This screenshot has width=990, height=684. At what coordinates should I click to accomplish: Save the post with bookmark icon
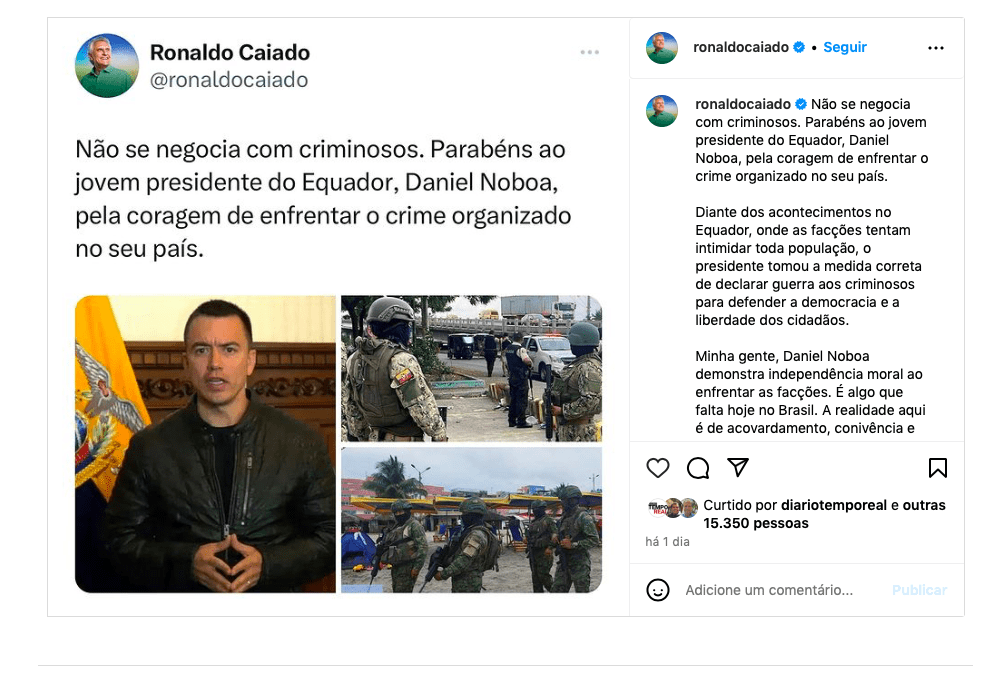[x=938, y=468]
